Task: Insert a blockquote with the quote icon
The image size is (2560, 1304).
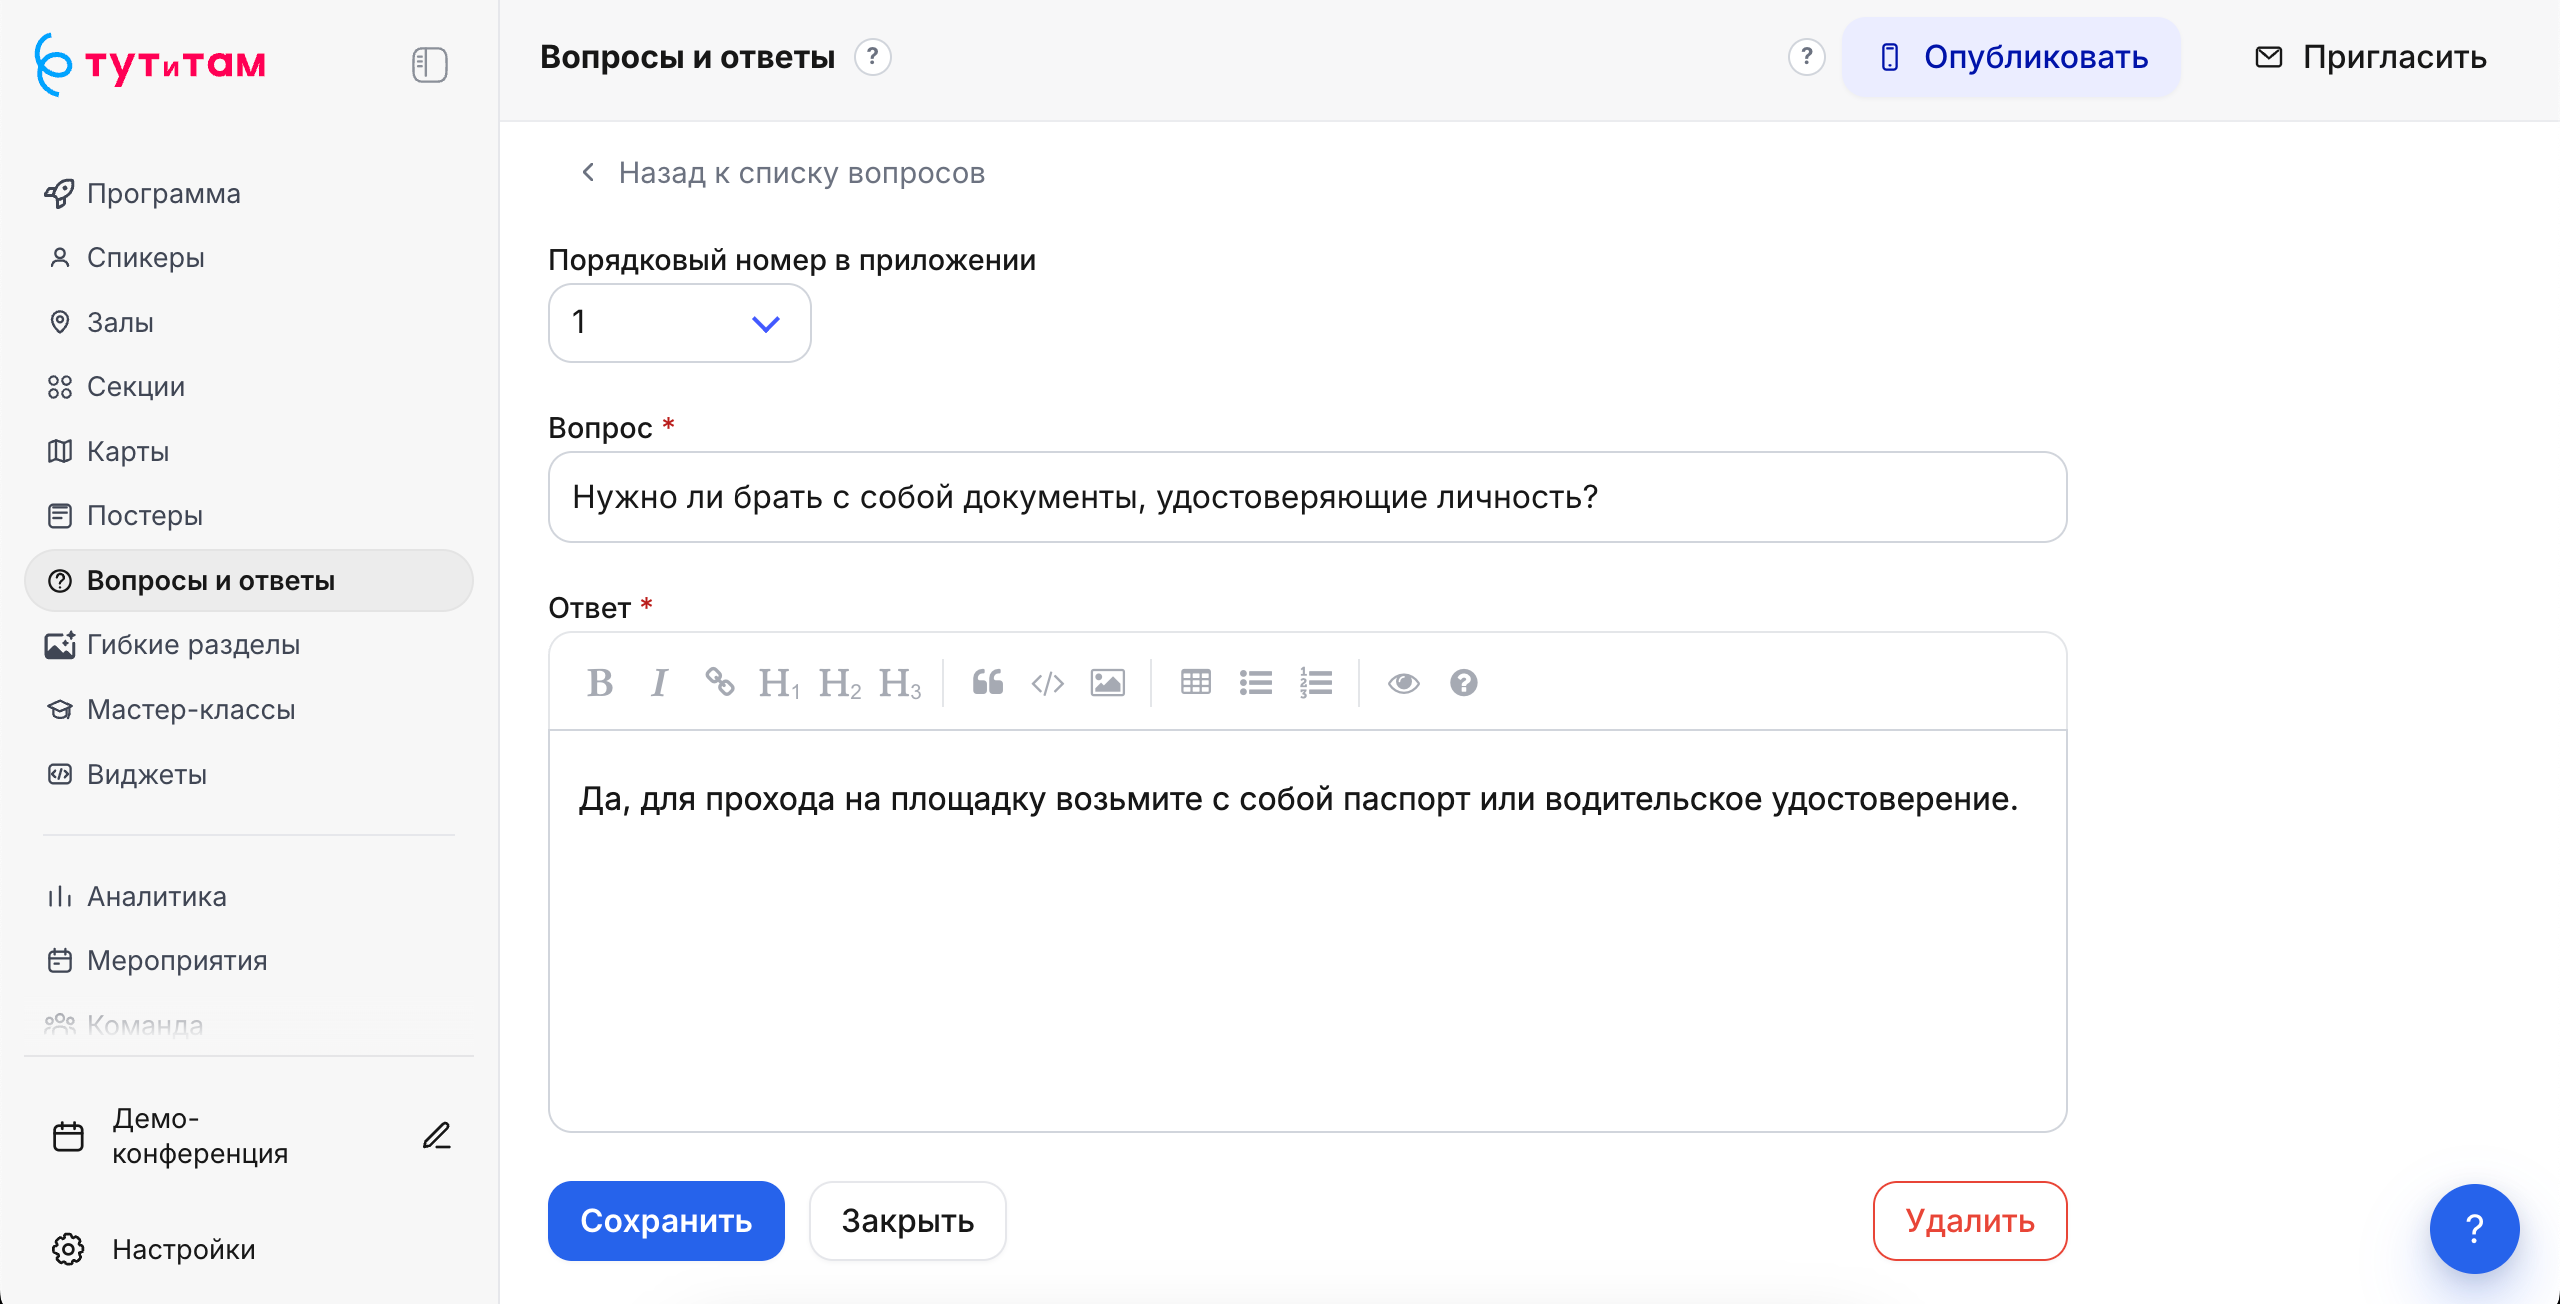Action: [988, 683]
